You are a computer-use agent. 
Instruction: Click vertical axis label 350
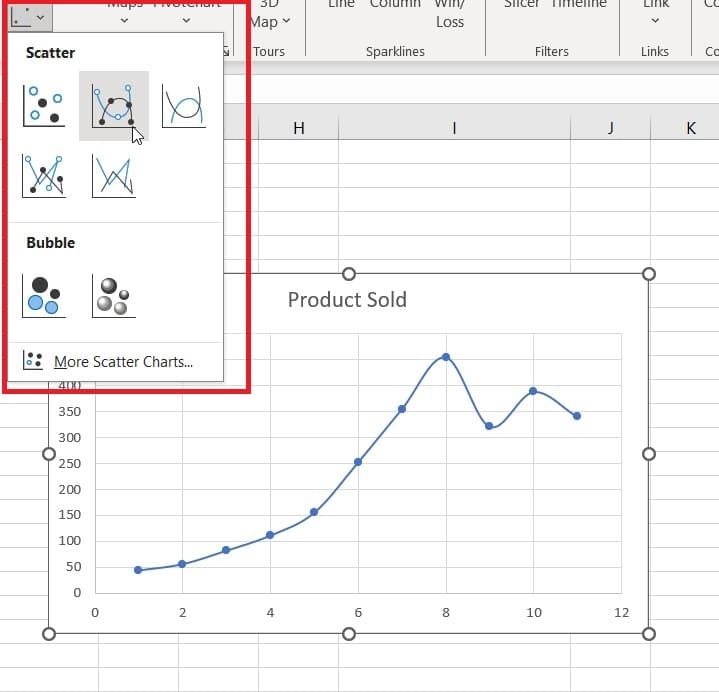(x=70, y=412)
